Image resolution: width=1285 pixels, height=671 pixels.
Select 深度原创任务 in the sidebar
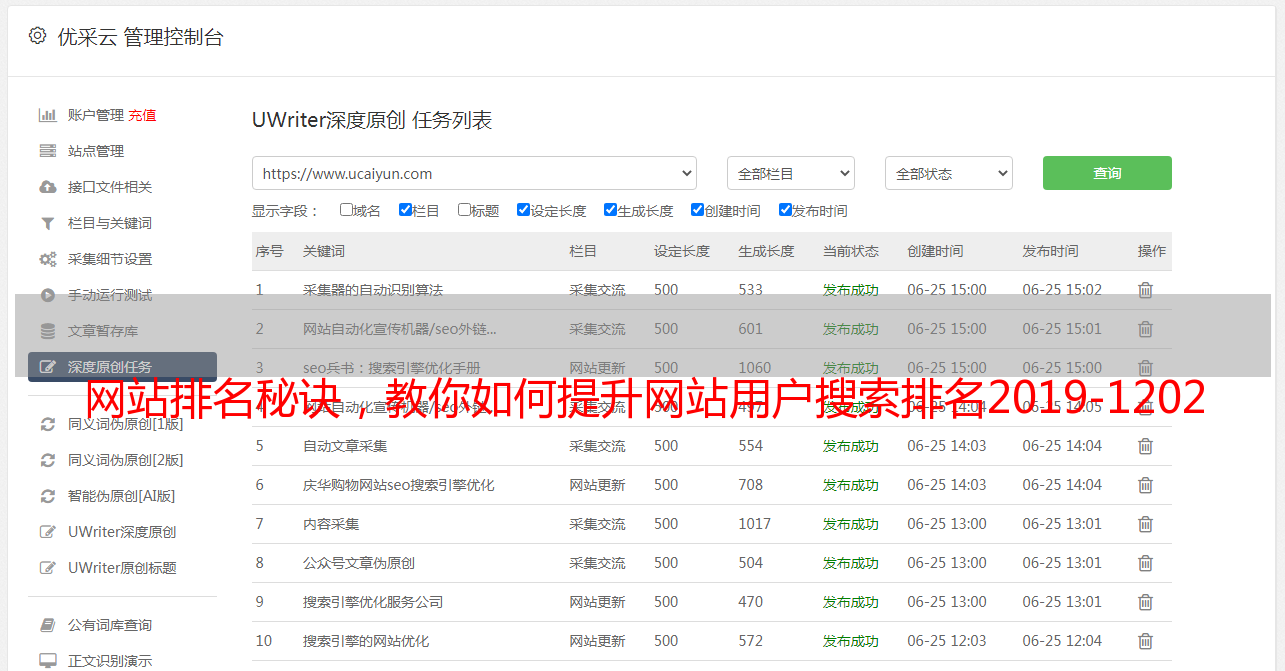pos(122,367)
